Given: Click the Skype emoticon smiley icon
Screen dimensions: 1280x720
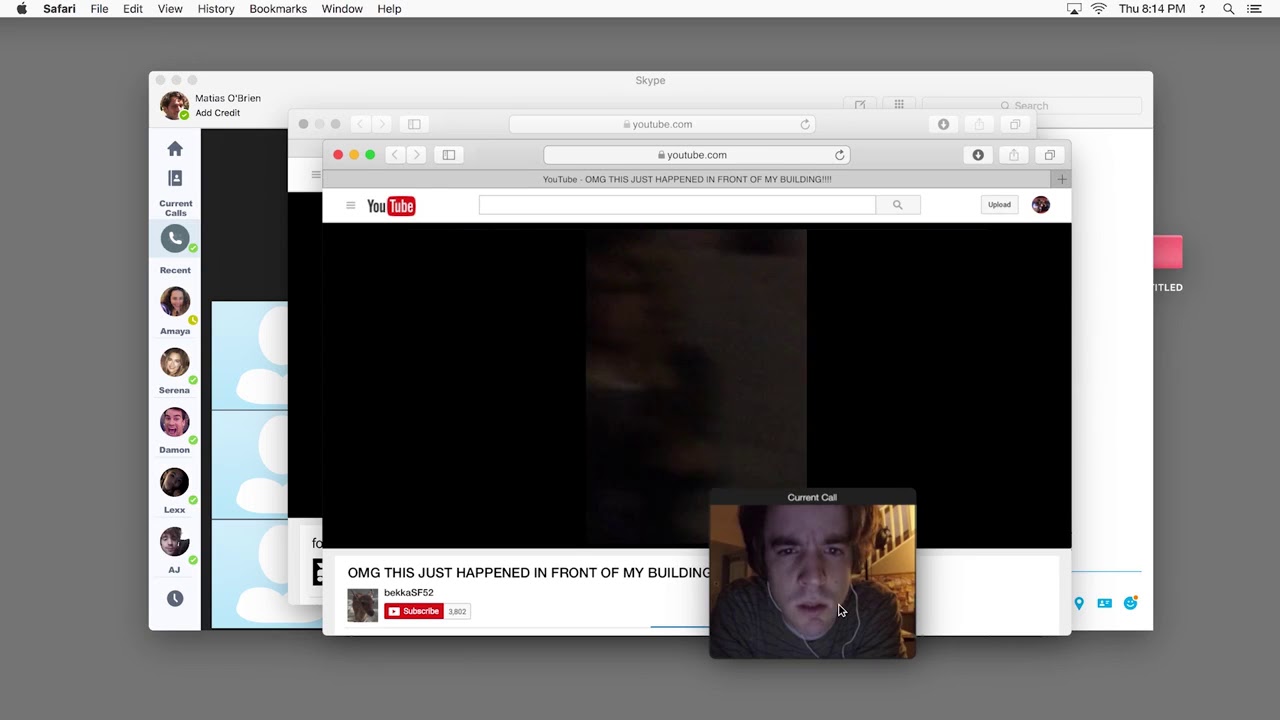Looking at the screenshot, I should 1130,603.
